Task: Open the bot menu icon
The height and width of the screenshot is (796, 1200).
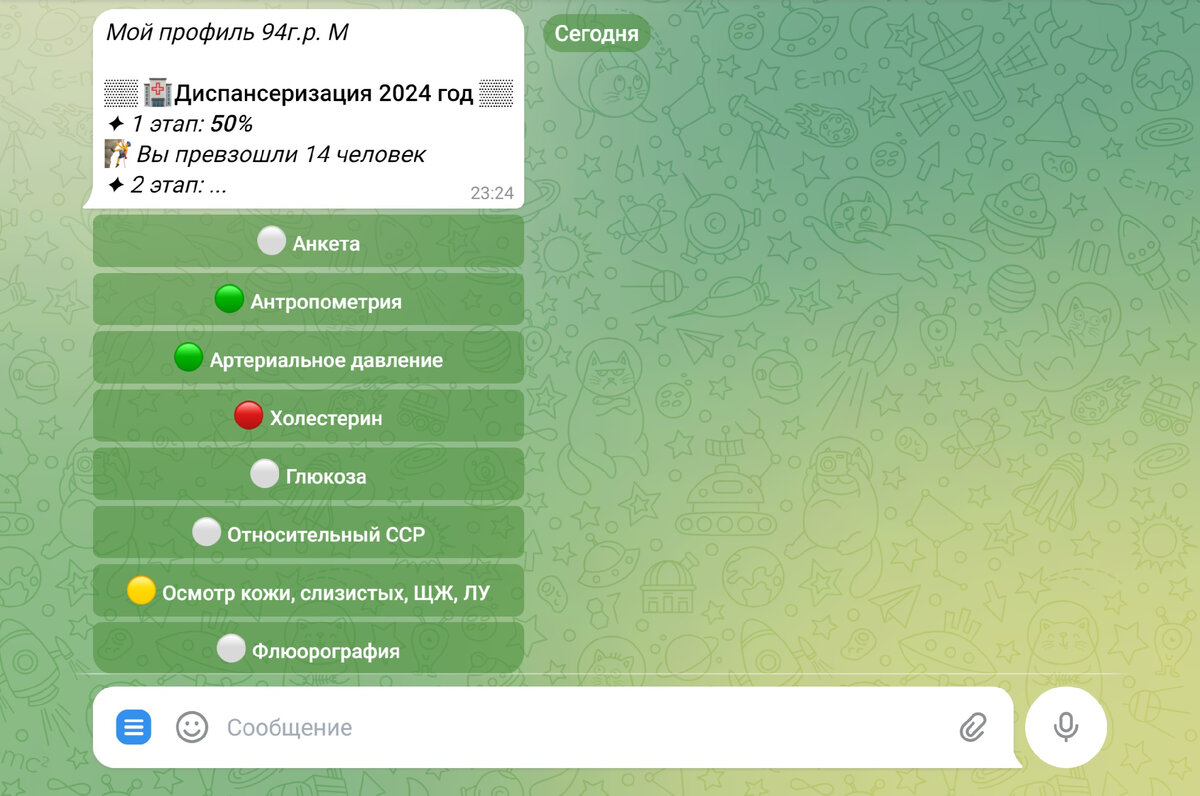Action: (133, 727)
